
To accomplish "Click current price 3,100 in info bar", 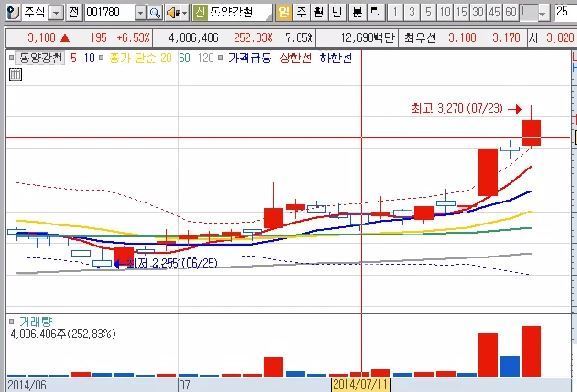I will point(41,38).
